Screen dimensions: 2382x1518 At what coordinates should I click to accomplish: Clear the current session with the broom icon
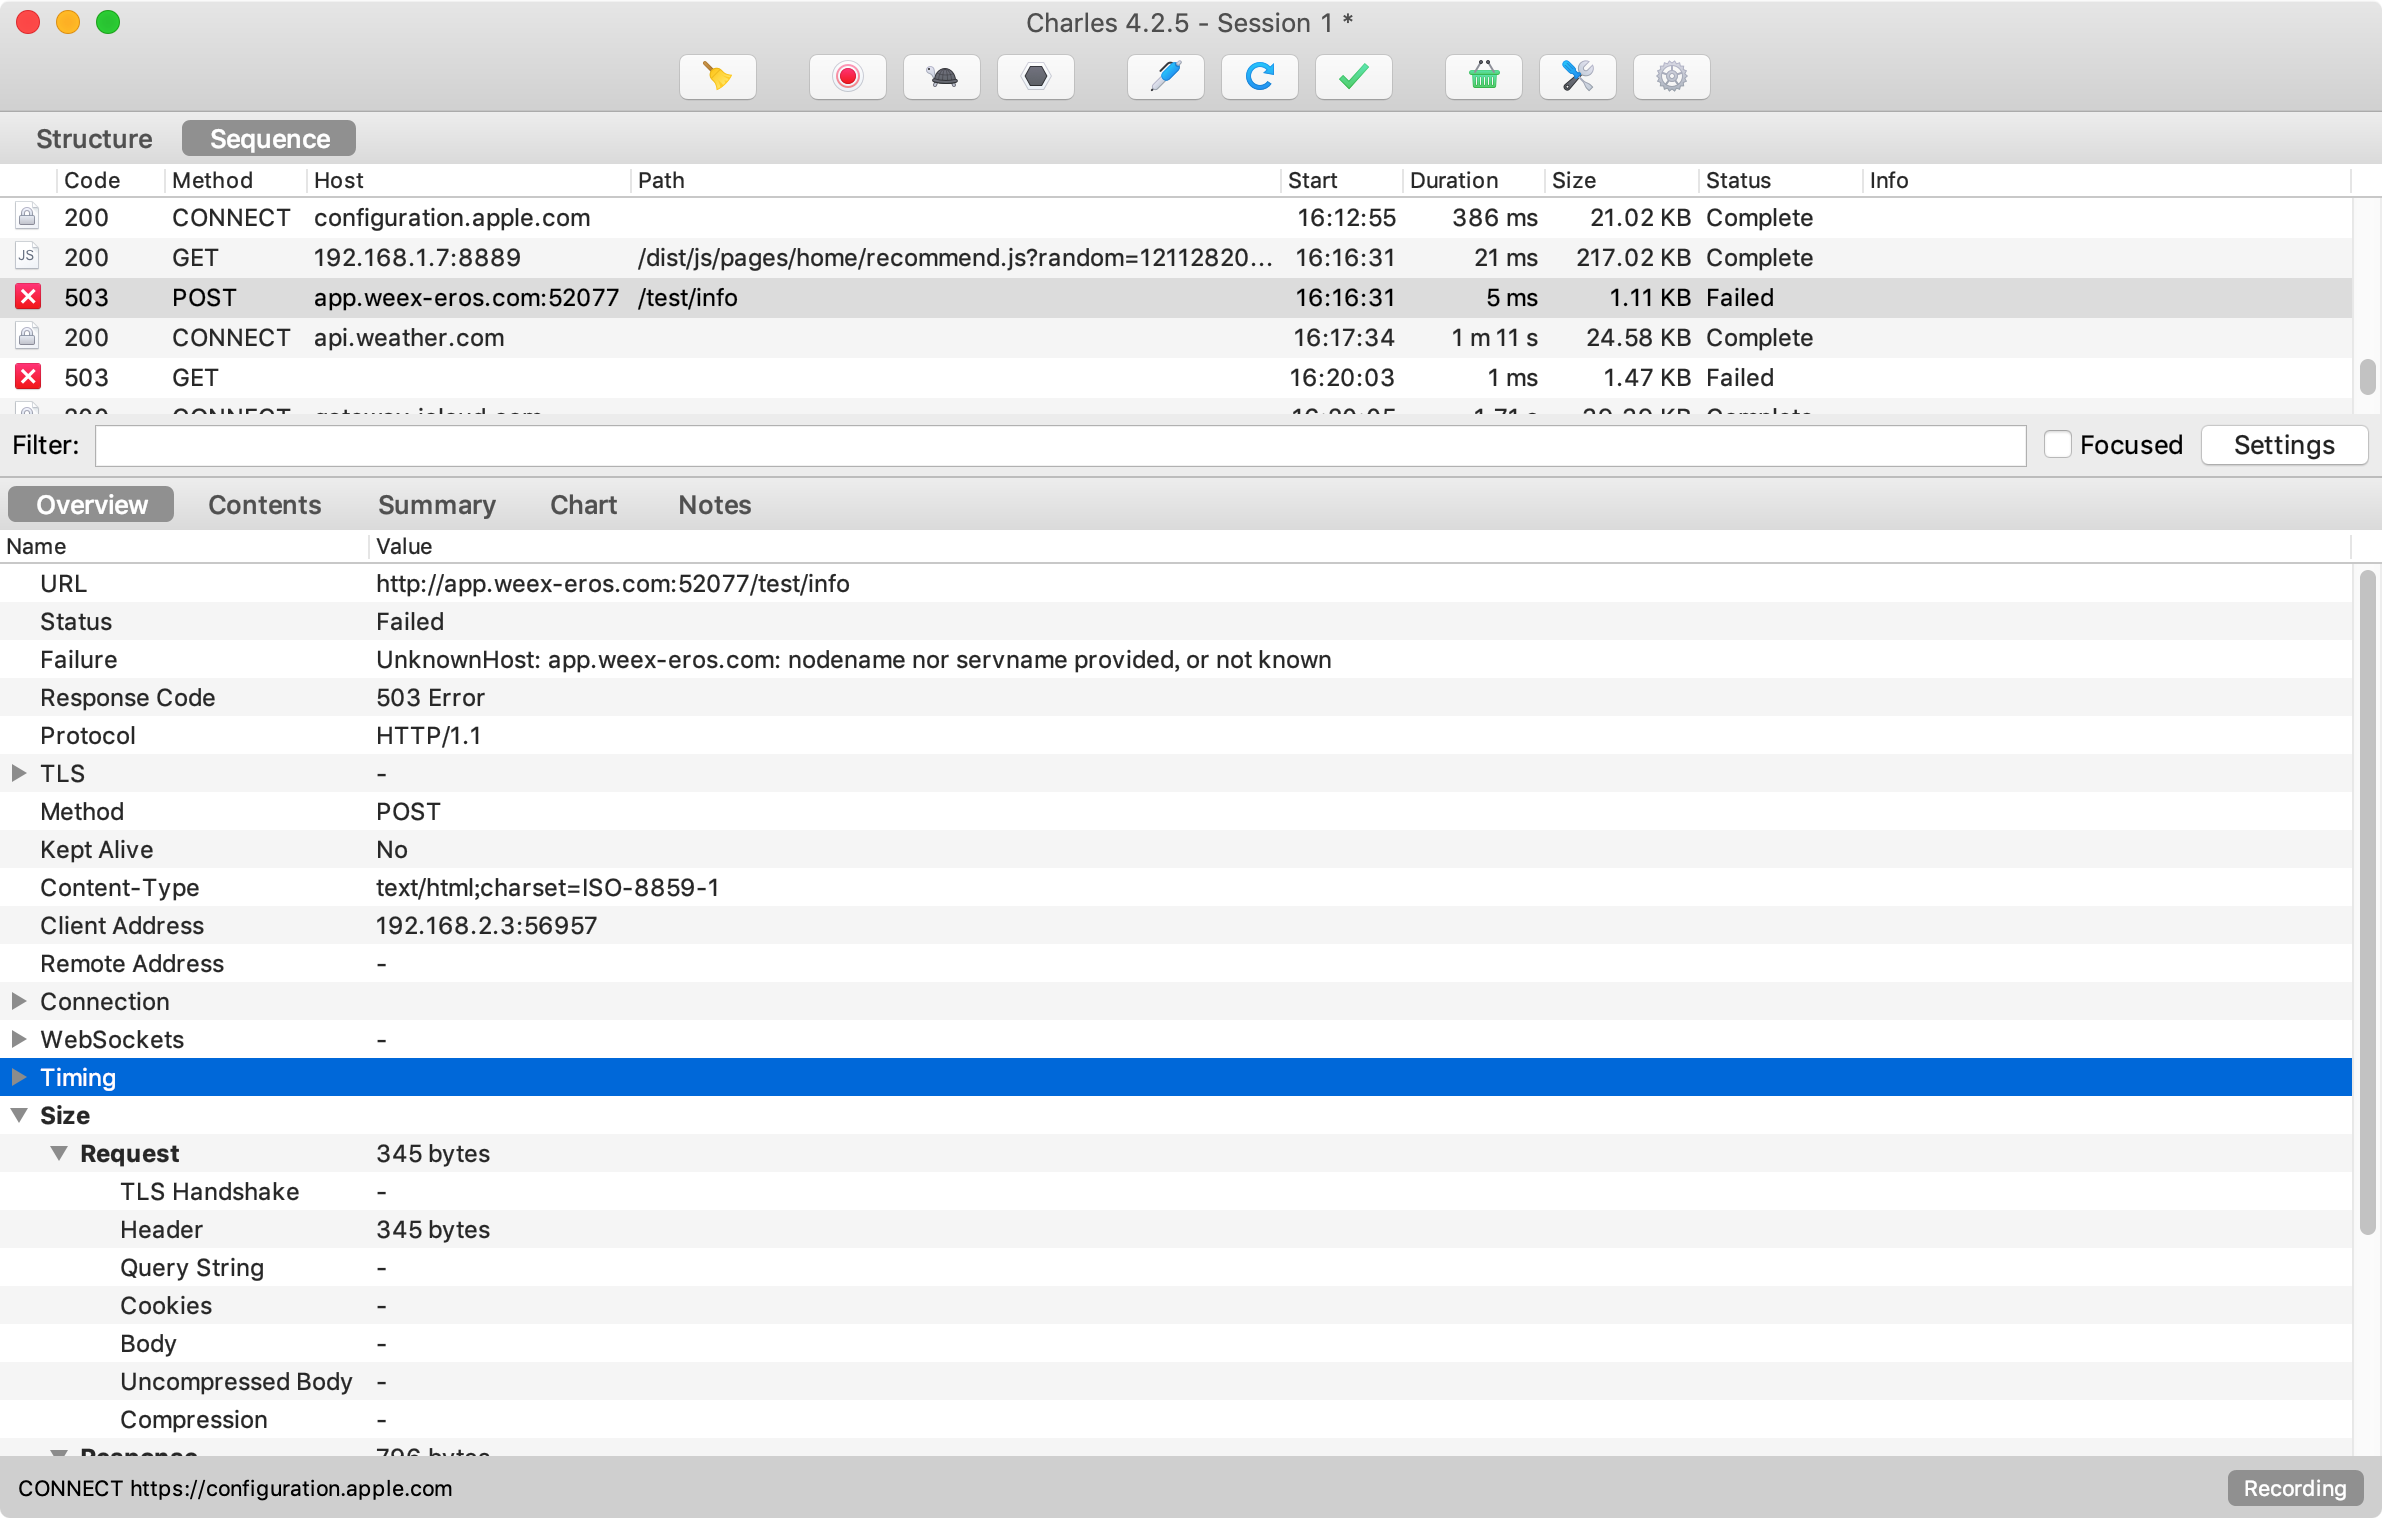click(717, 77)
